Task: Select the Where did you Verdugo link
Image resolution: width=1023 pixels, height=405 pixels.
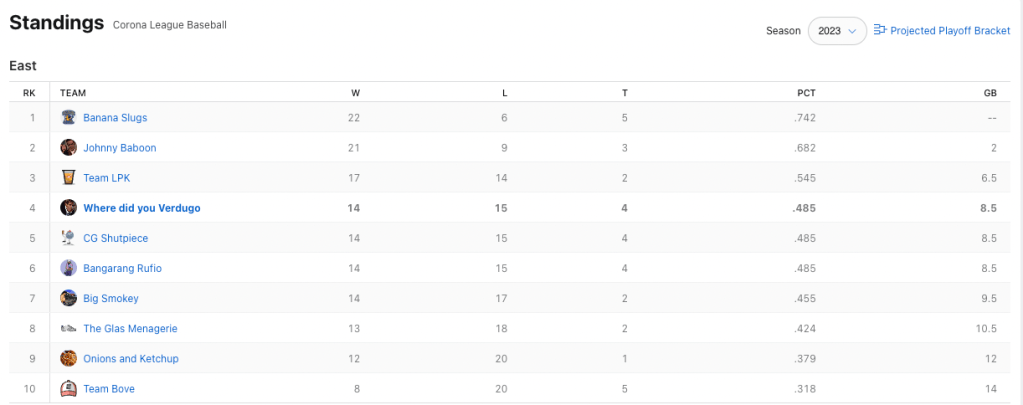Action: point(142,208)
